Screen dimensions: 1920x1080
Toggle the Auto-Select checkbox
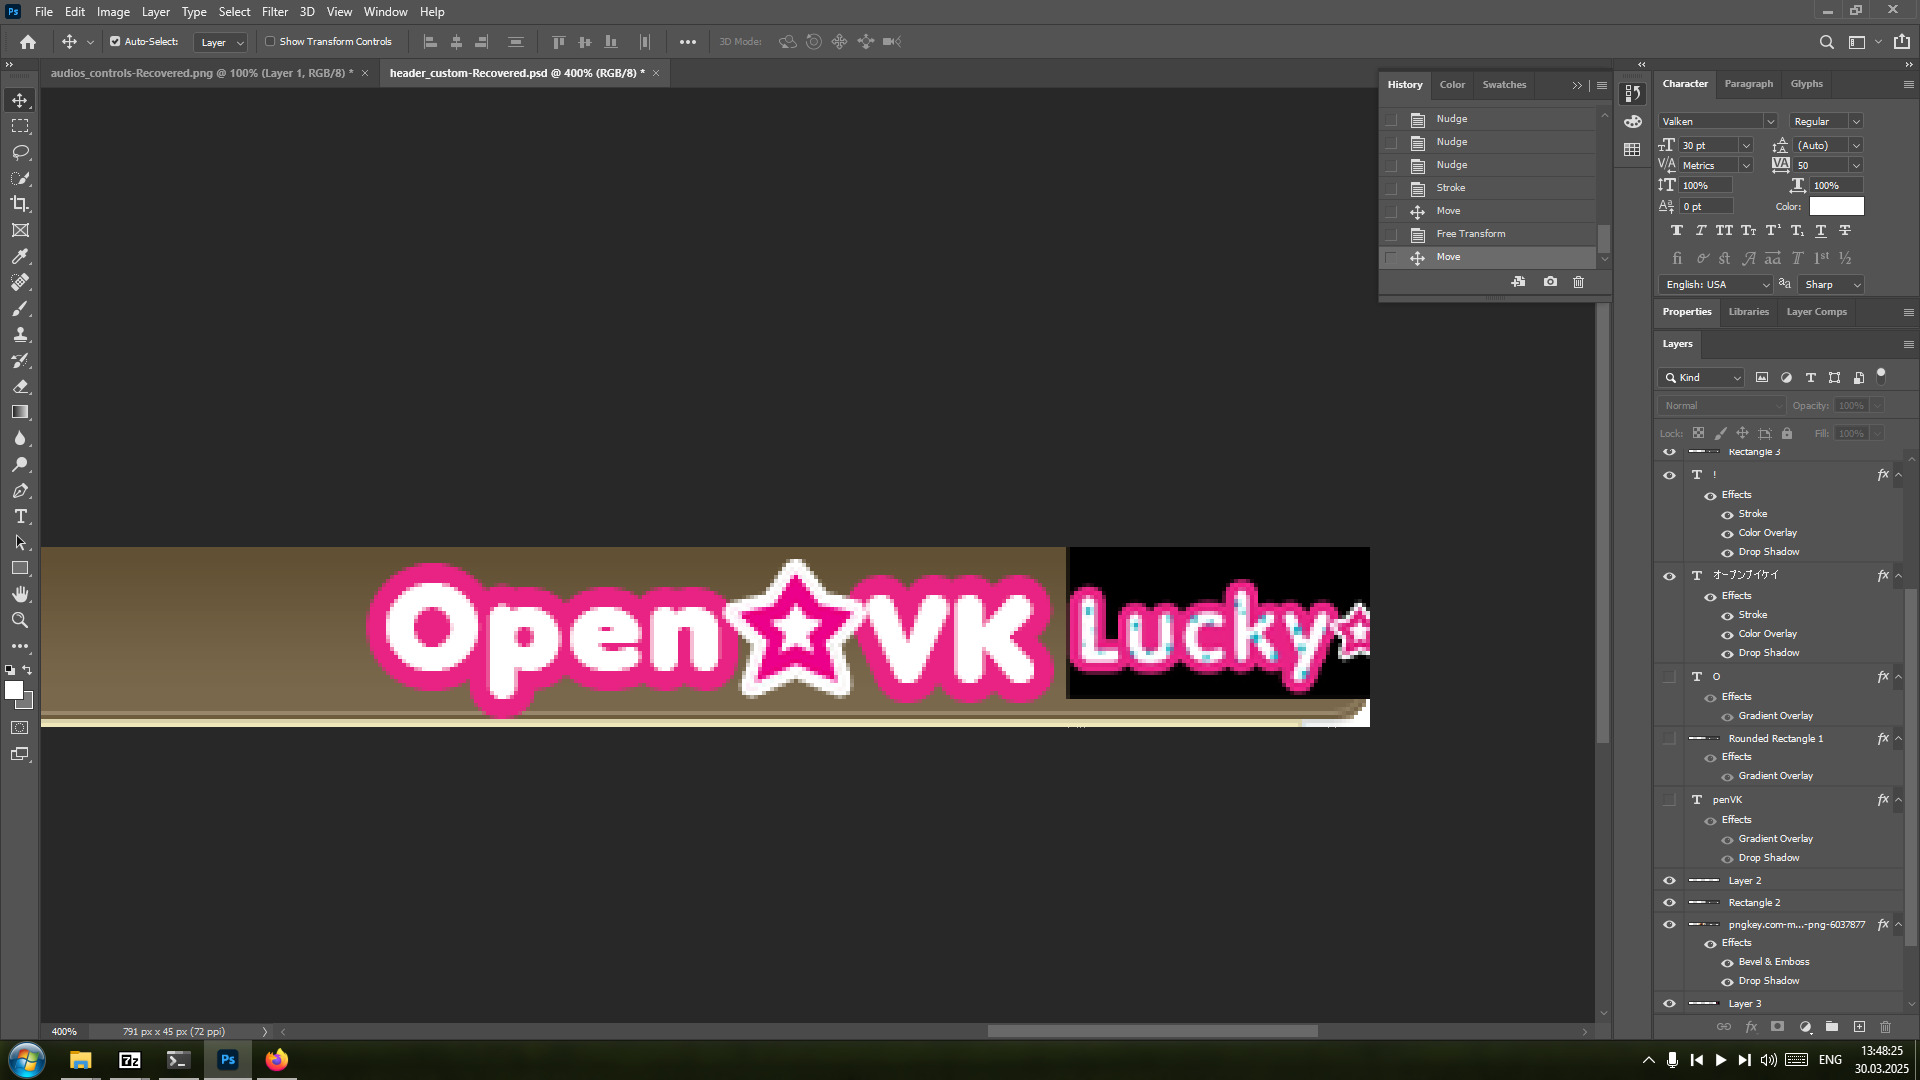(x=115, y=42)
